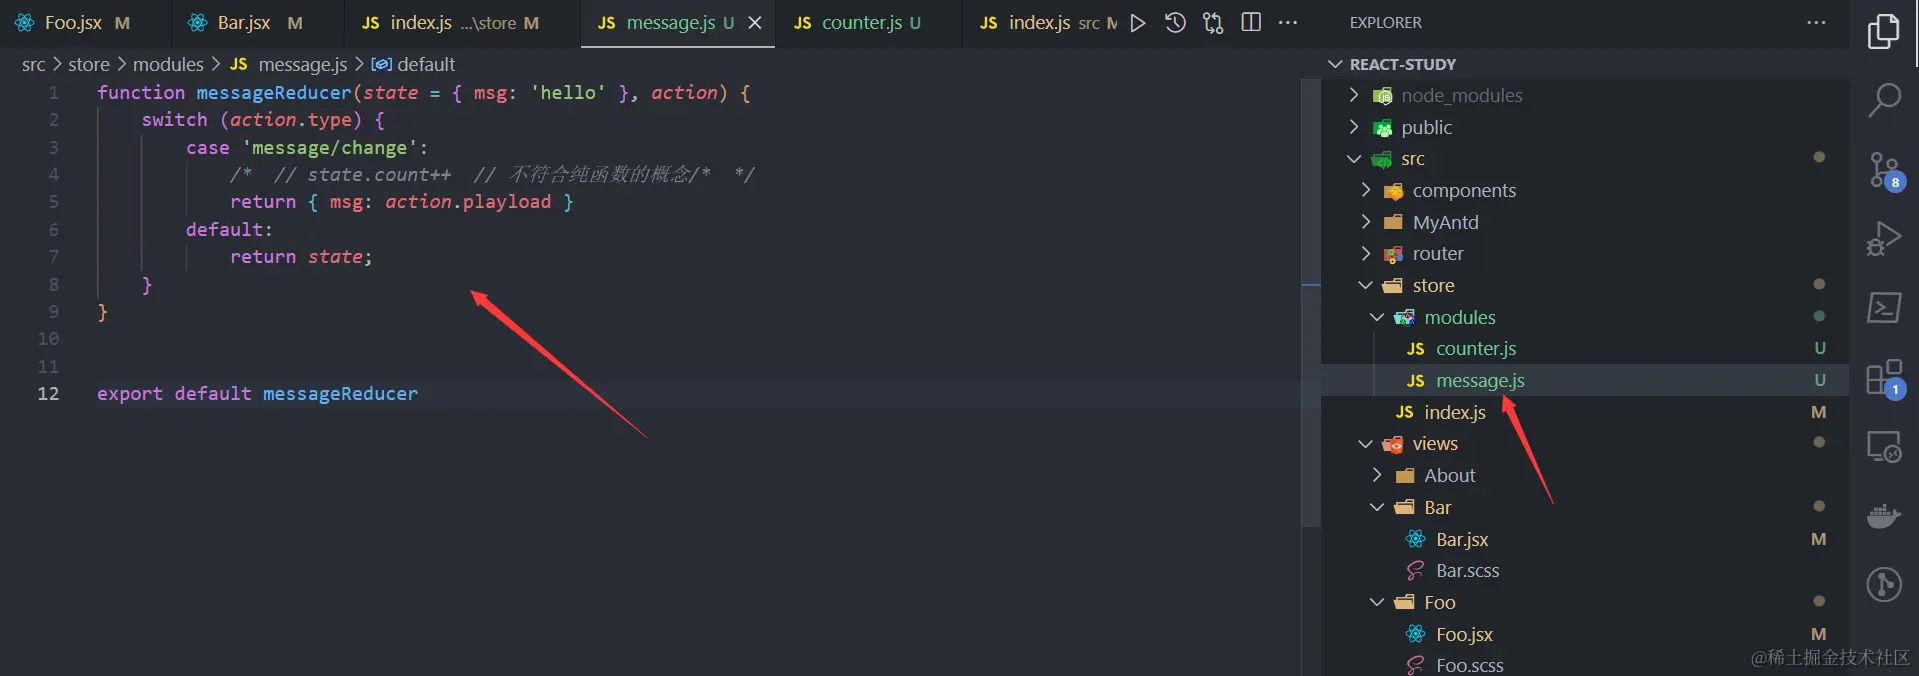Image resolution: width=1919 pixels, height=676 pixels.
Task: Expand the About folder
Action: coord(1377,475)
